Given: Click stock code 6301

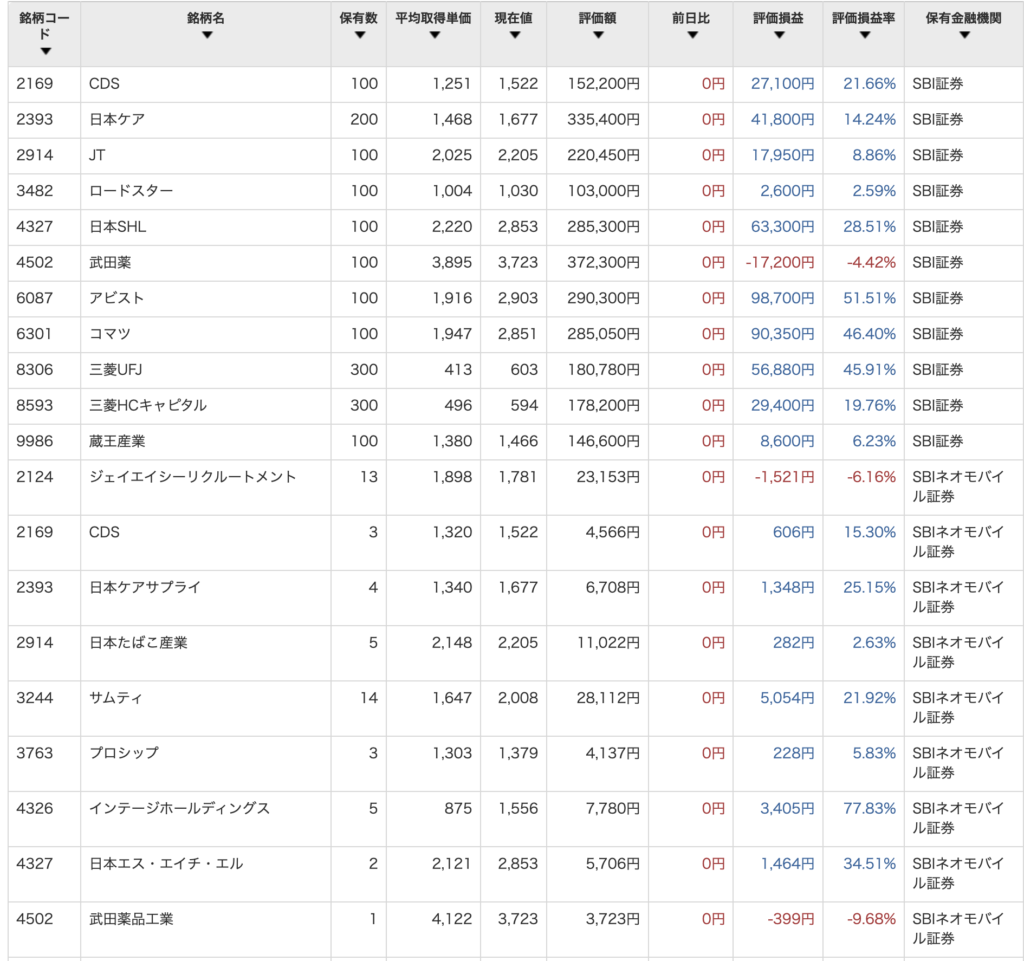Looking at the screenshot, I should pos(34,334).
